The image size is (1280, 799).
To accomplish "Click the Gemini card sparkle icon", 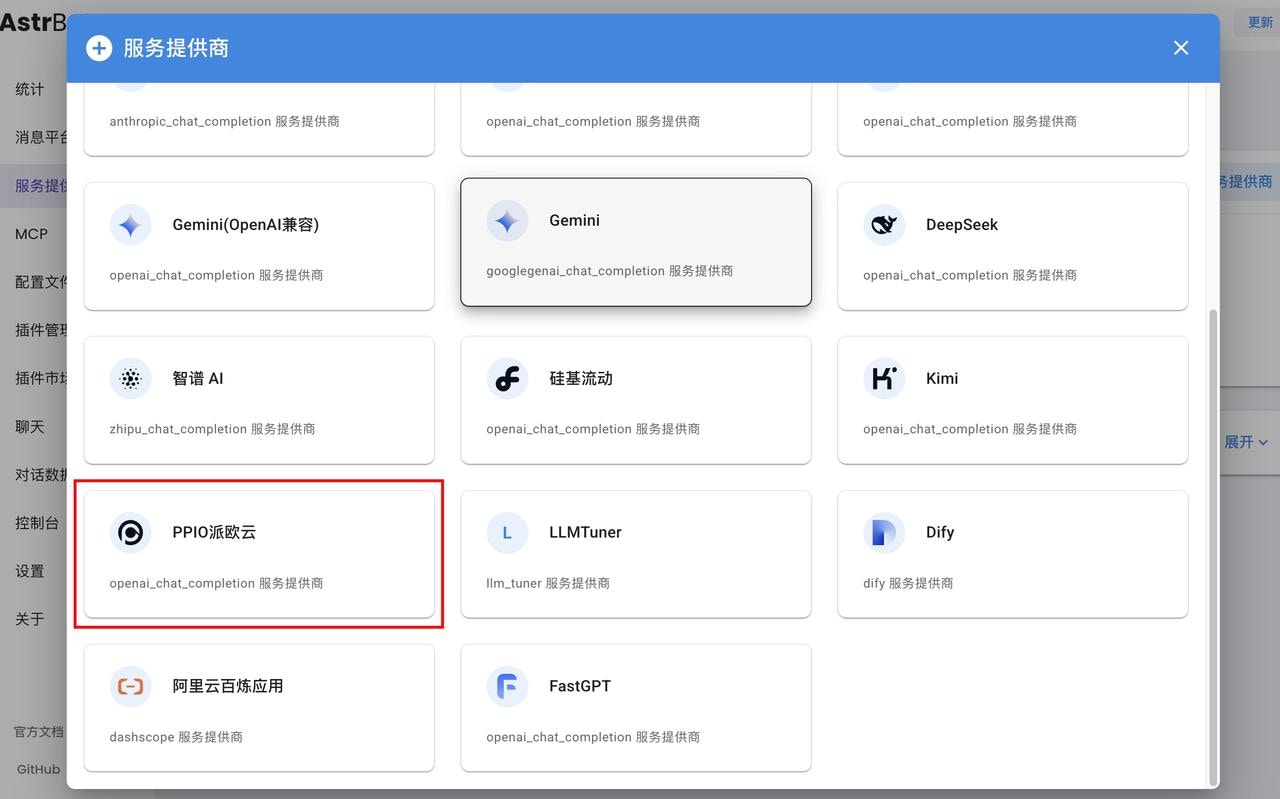I will click(x=507, y=221).
